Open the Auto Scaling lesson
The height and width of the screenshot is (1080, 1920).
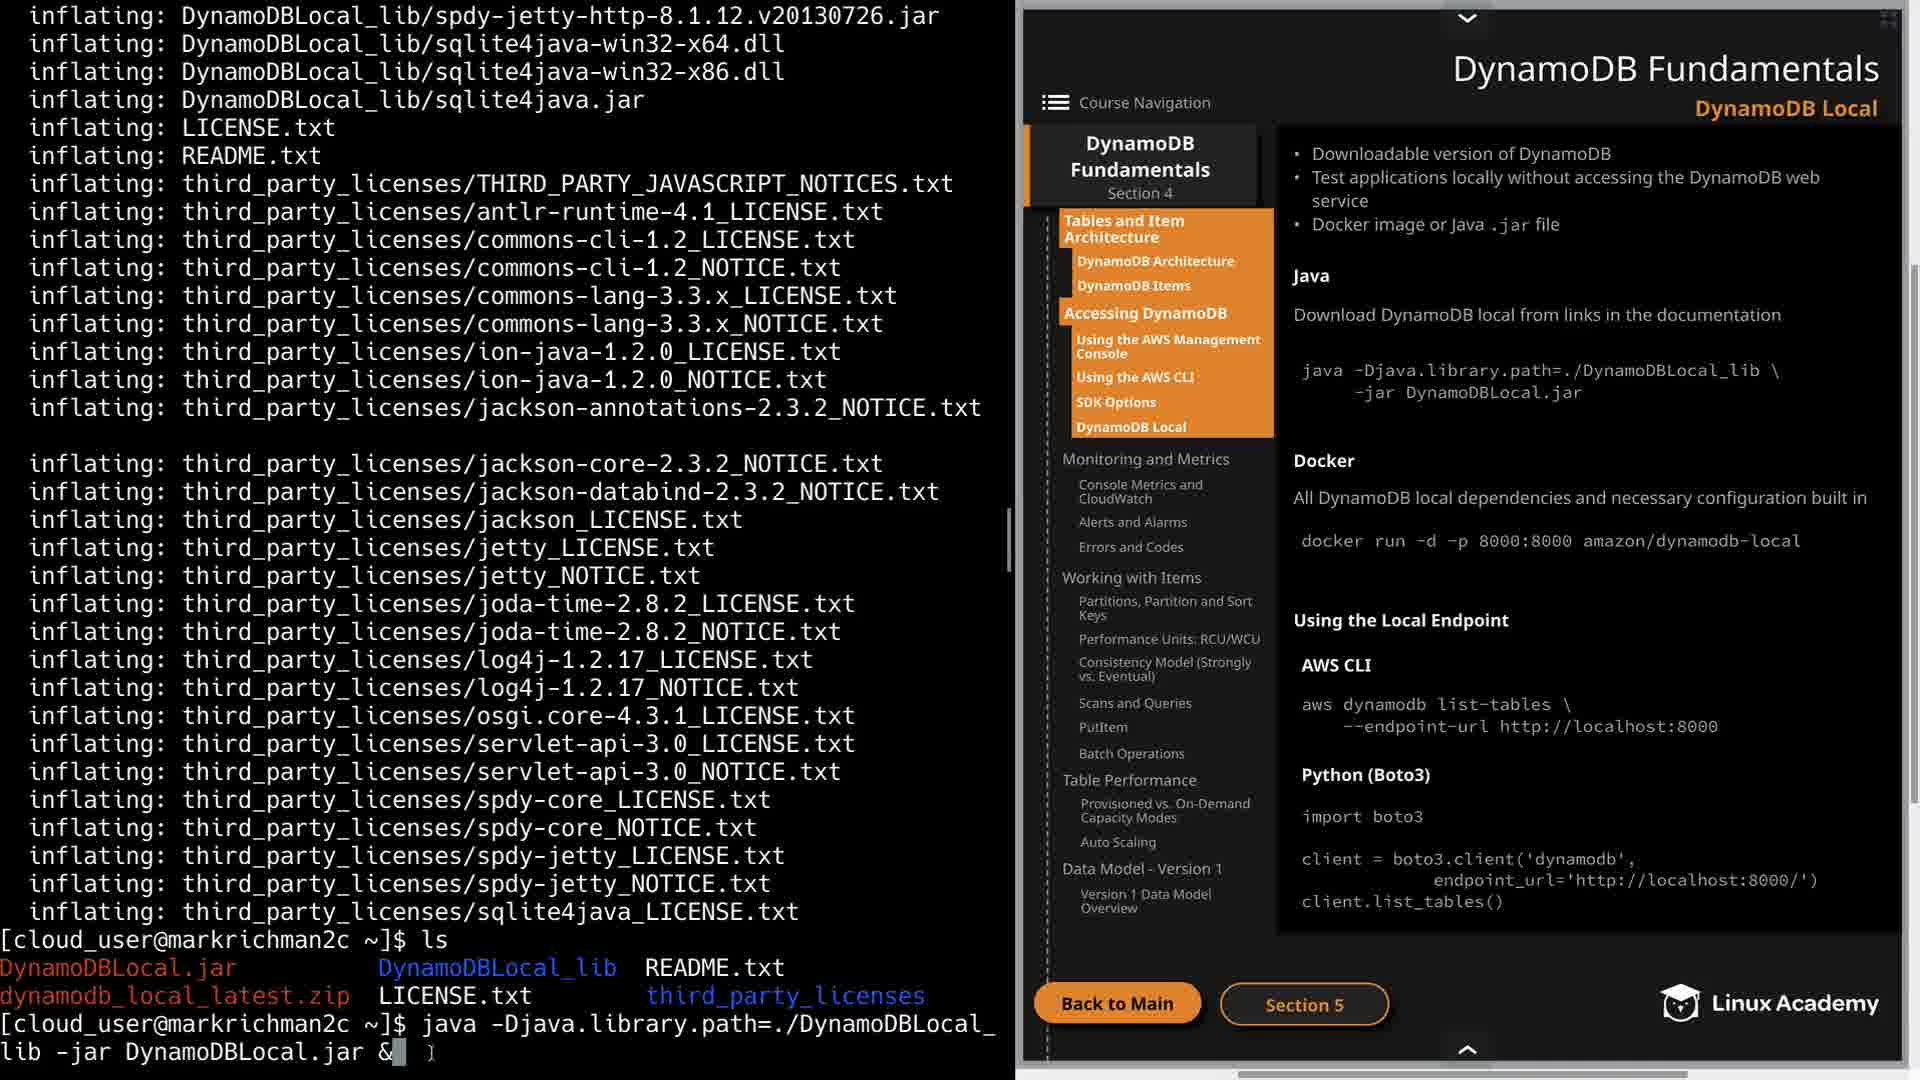point(1118,842)
